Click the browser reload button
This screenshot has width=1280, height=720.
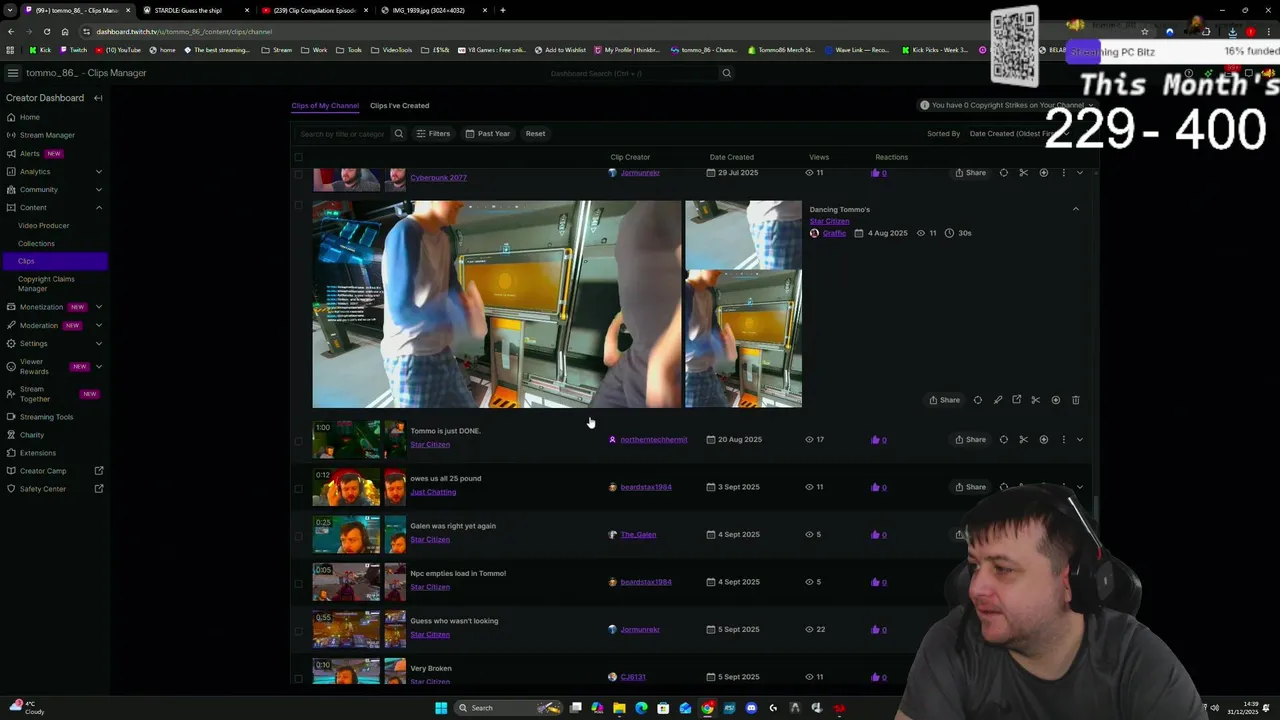[x=46, y=31]
